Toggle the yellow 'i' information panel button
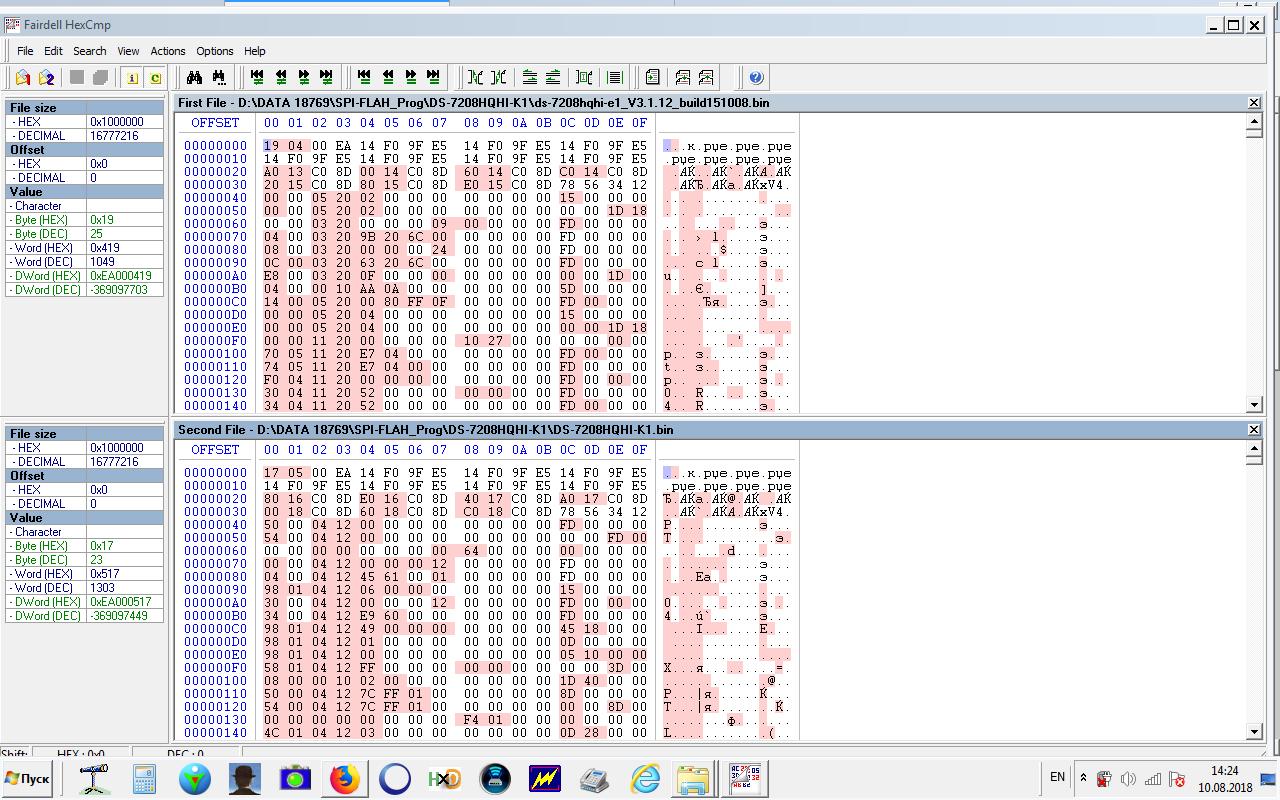This screenshot has height=800, width=1280. (x=132, y=77)
